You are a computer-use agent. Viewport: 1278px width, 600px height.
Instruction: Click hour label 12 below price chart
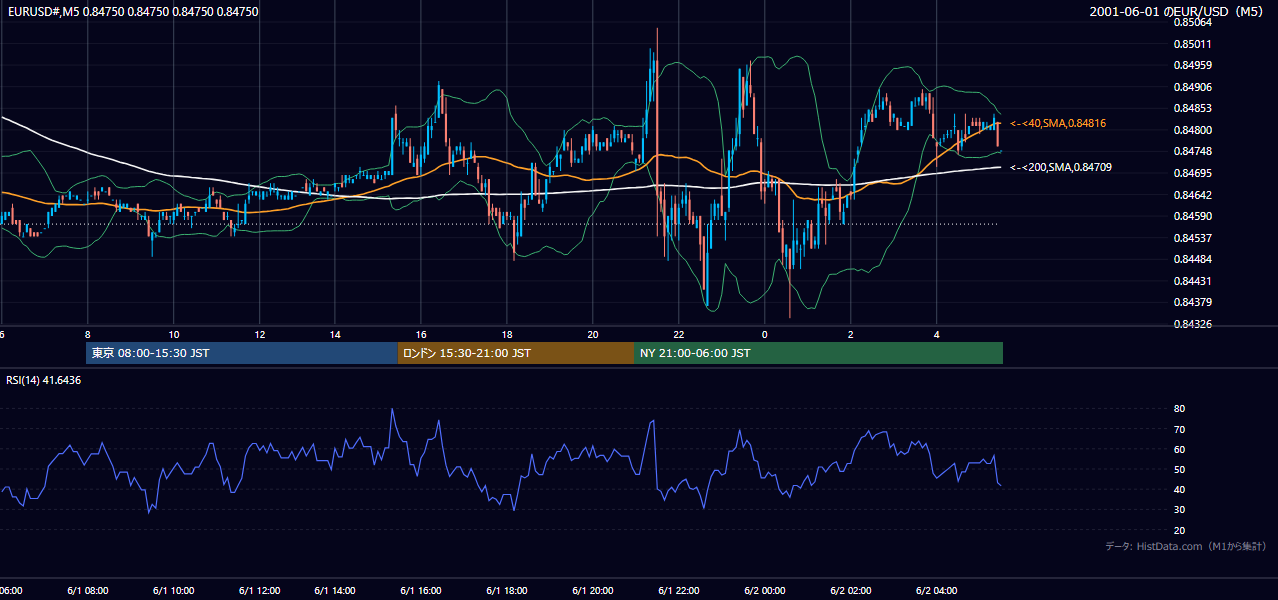point(260,334)
